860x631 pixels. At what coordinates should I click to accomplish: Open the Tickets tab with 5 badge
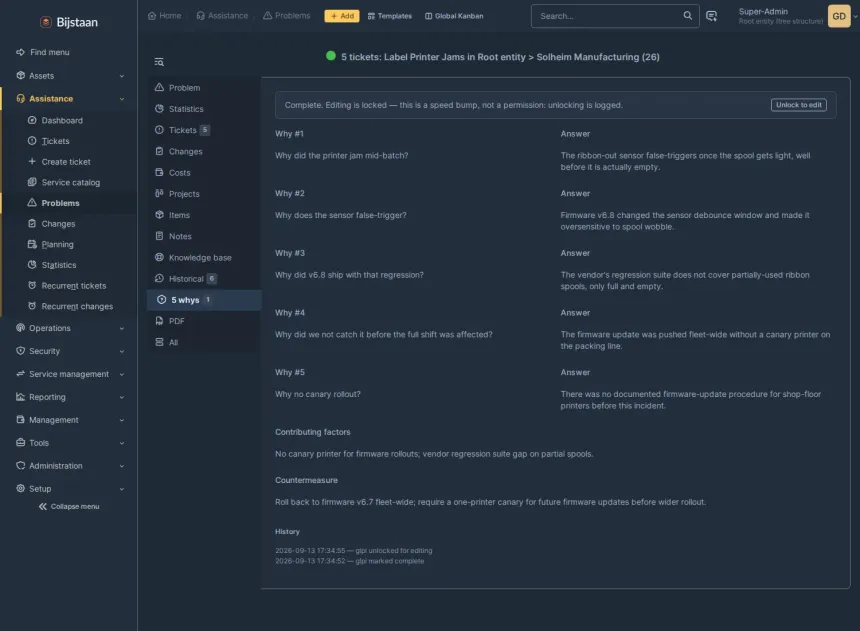(203, 130)
